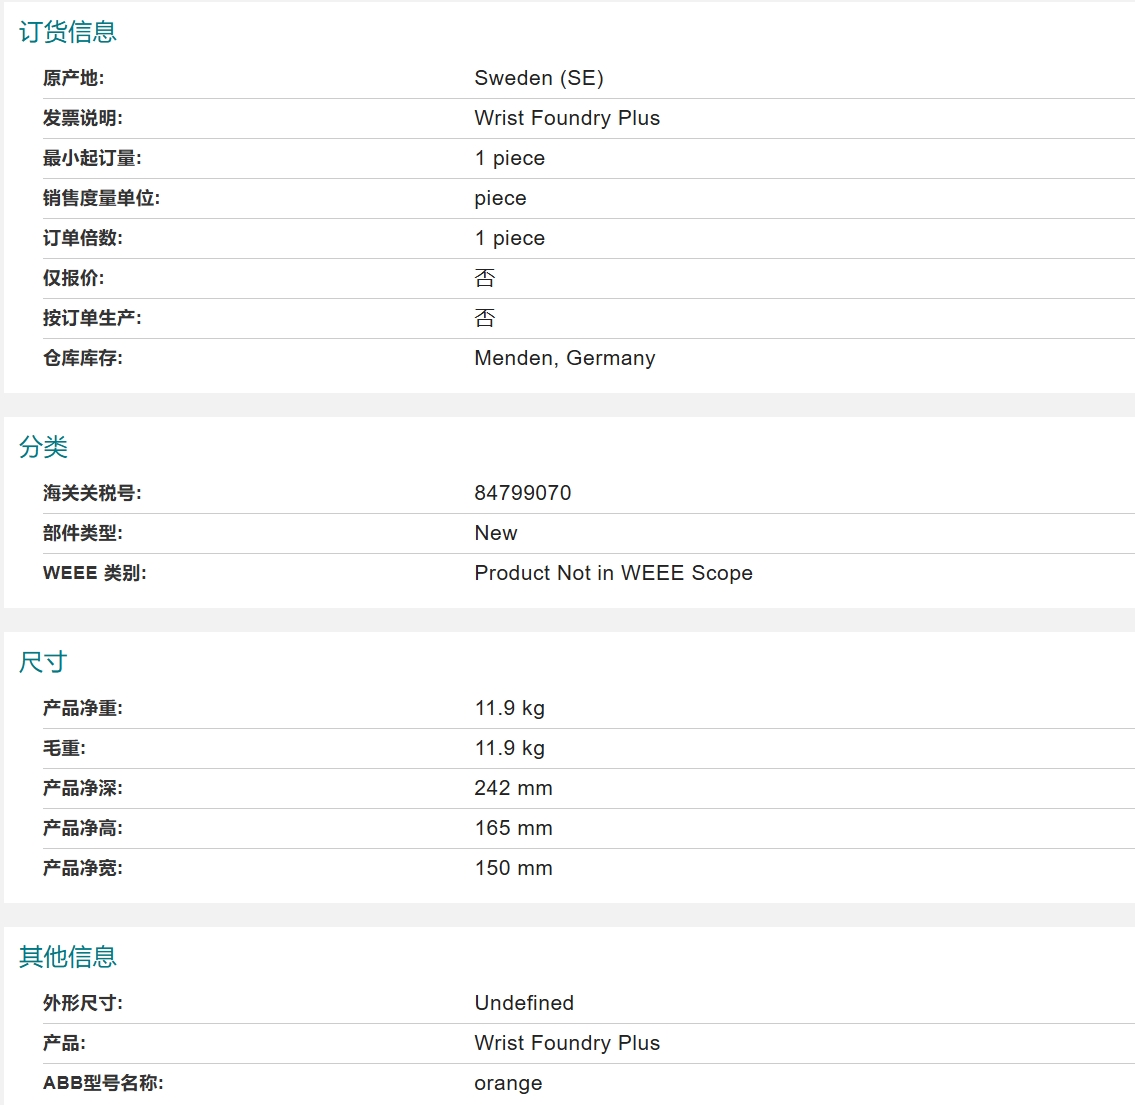Select the 242 mm depth value

tap(513, 788)
